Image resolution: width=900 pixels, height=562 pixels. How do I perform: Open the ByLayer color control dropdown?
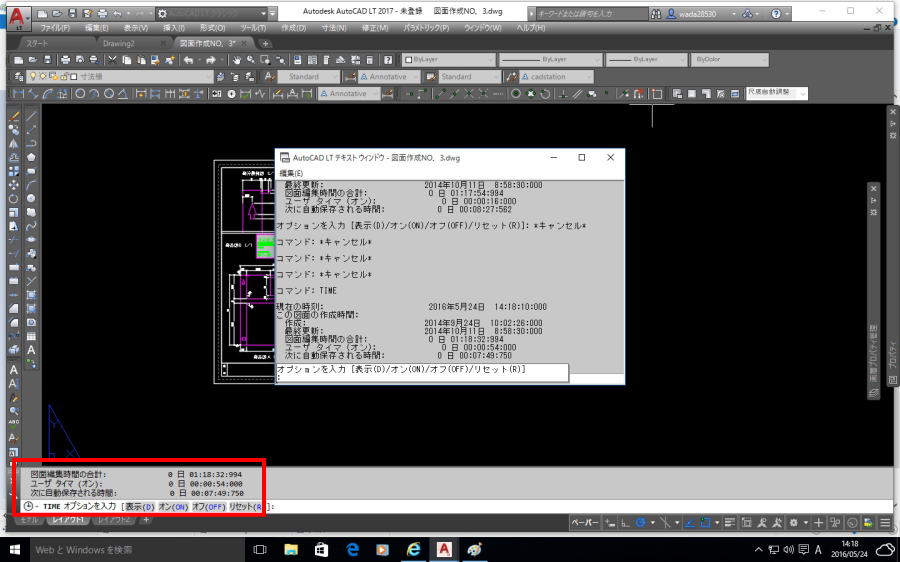coord(448,59)
